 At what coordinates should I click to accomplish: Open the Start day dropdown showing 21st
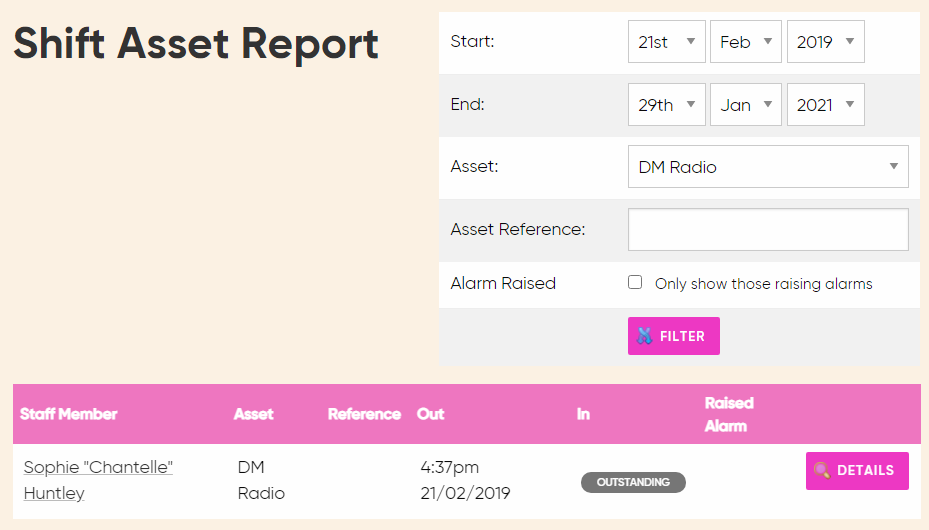tap(666, 42)
